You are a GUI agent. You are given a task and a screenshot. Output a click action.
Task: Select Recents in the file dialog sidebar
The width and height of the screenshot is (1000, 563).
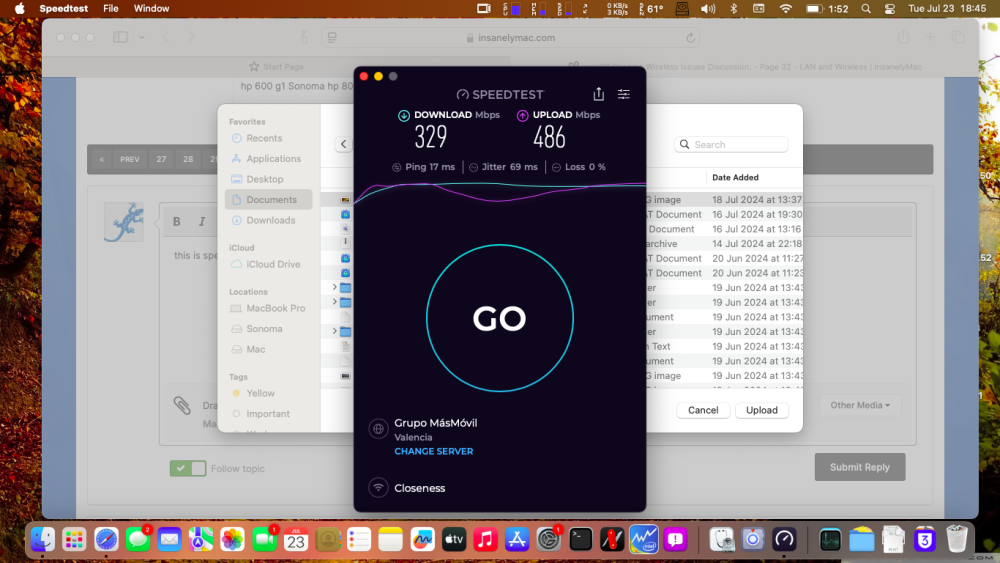click(x=268, y=138)
